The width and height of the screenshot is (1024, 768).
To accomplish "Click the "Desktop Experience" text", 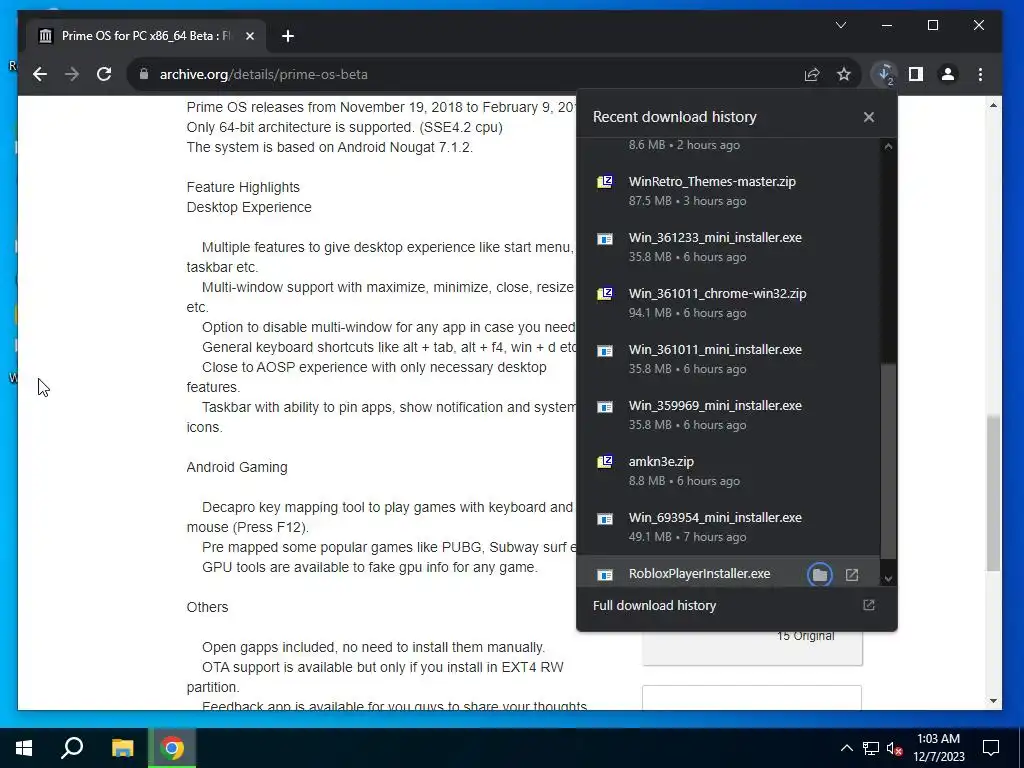I will coord(249,207).
